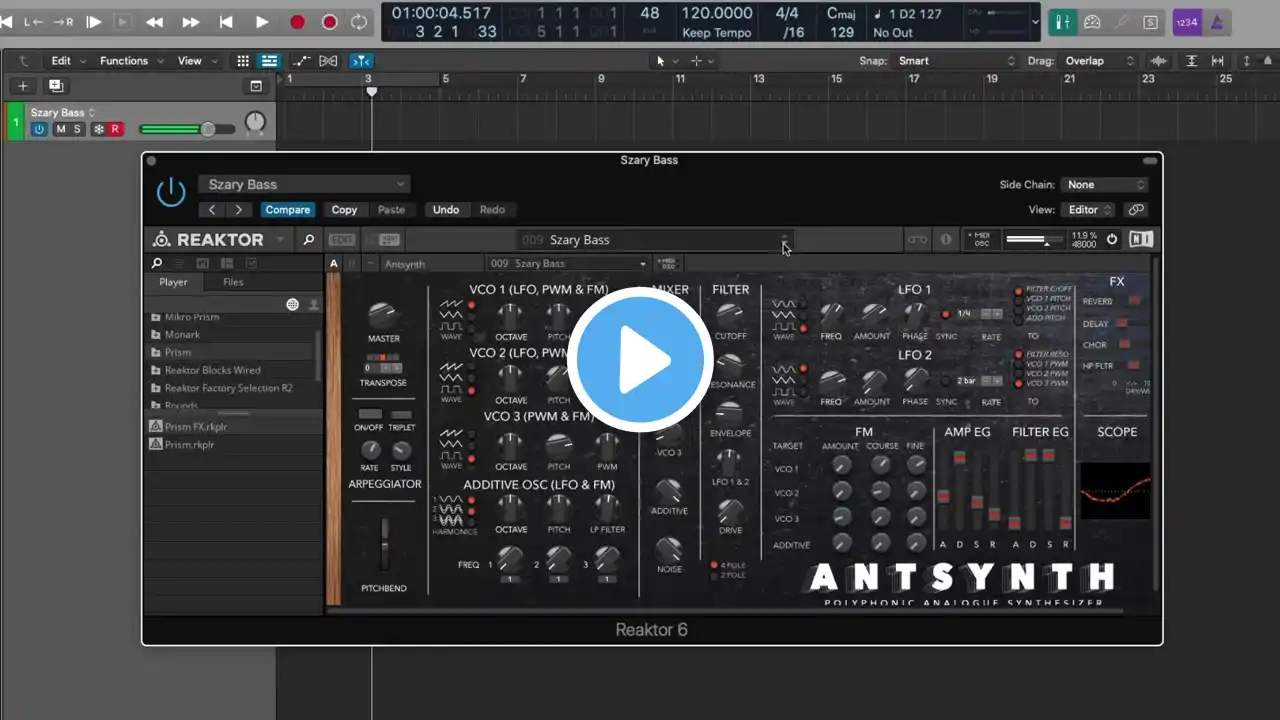Mute the Szary Bass track
The image size is (1280, 720).
point(61,129)
